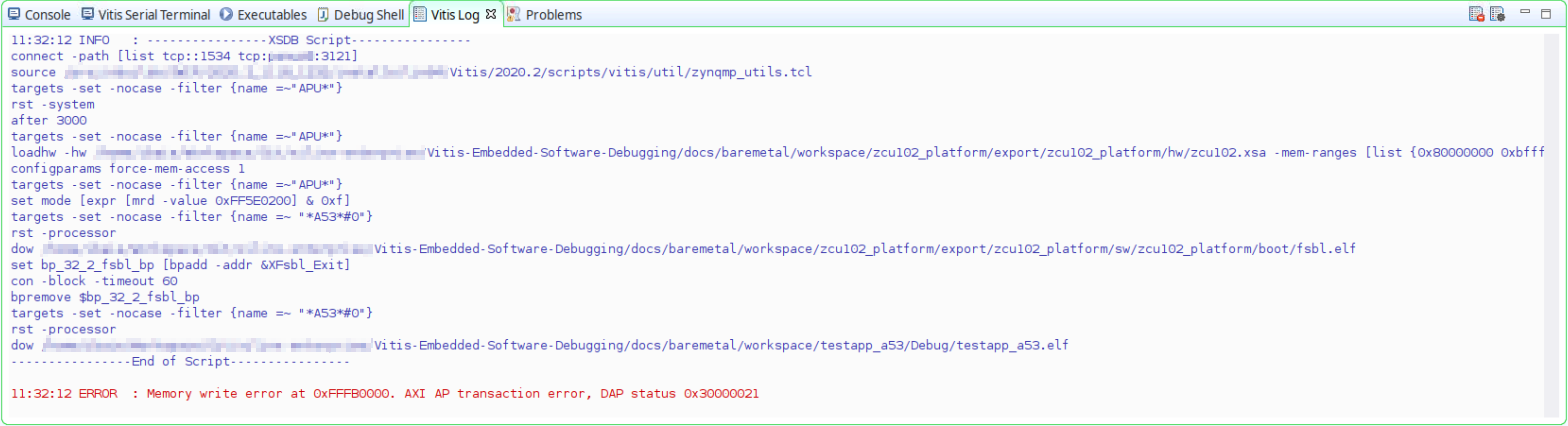Show the Executables tab
Screen dimensions: 1568x426
point(265,15)
